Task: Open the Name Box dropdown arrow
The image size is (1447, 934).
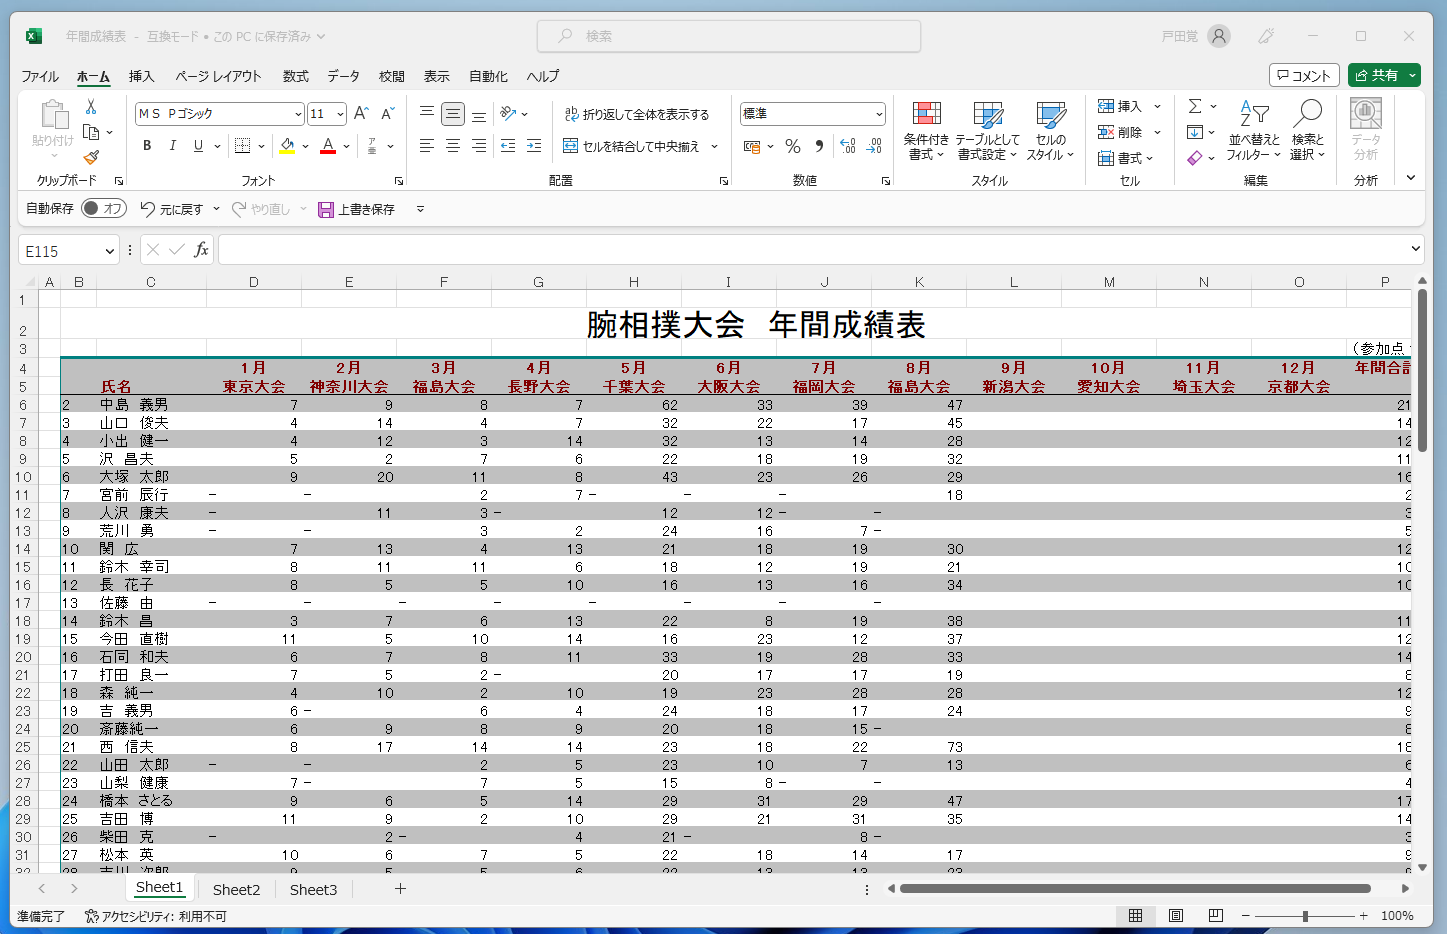Action: (x=109, y=251)
